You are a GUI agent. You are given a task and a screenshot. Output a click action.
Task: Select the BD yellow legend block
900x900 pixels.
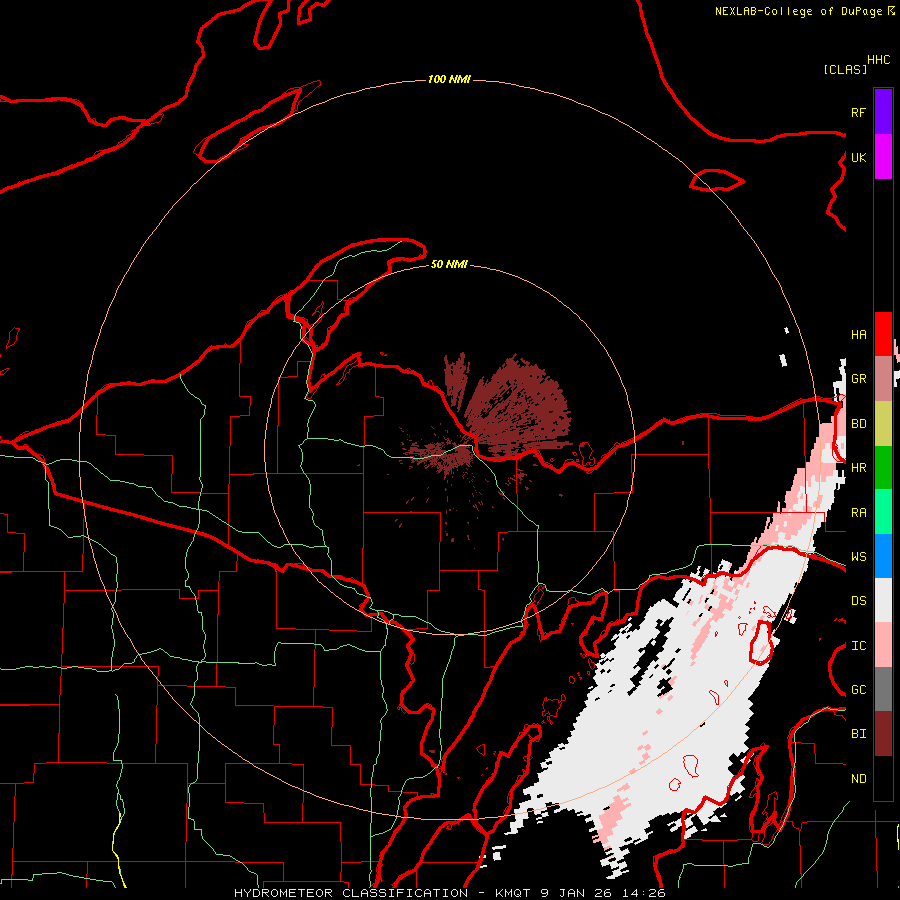(x=883, y=423)
